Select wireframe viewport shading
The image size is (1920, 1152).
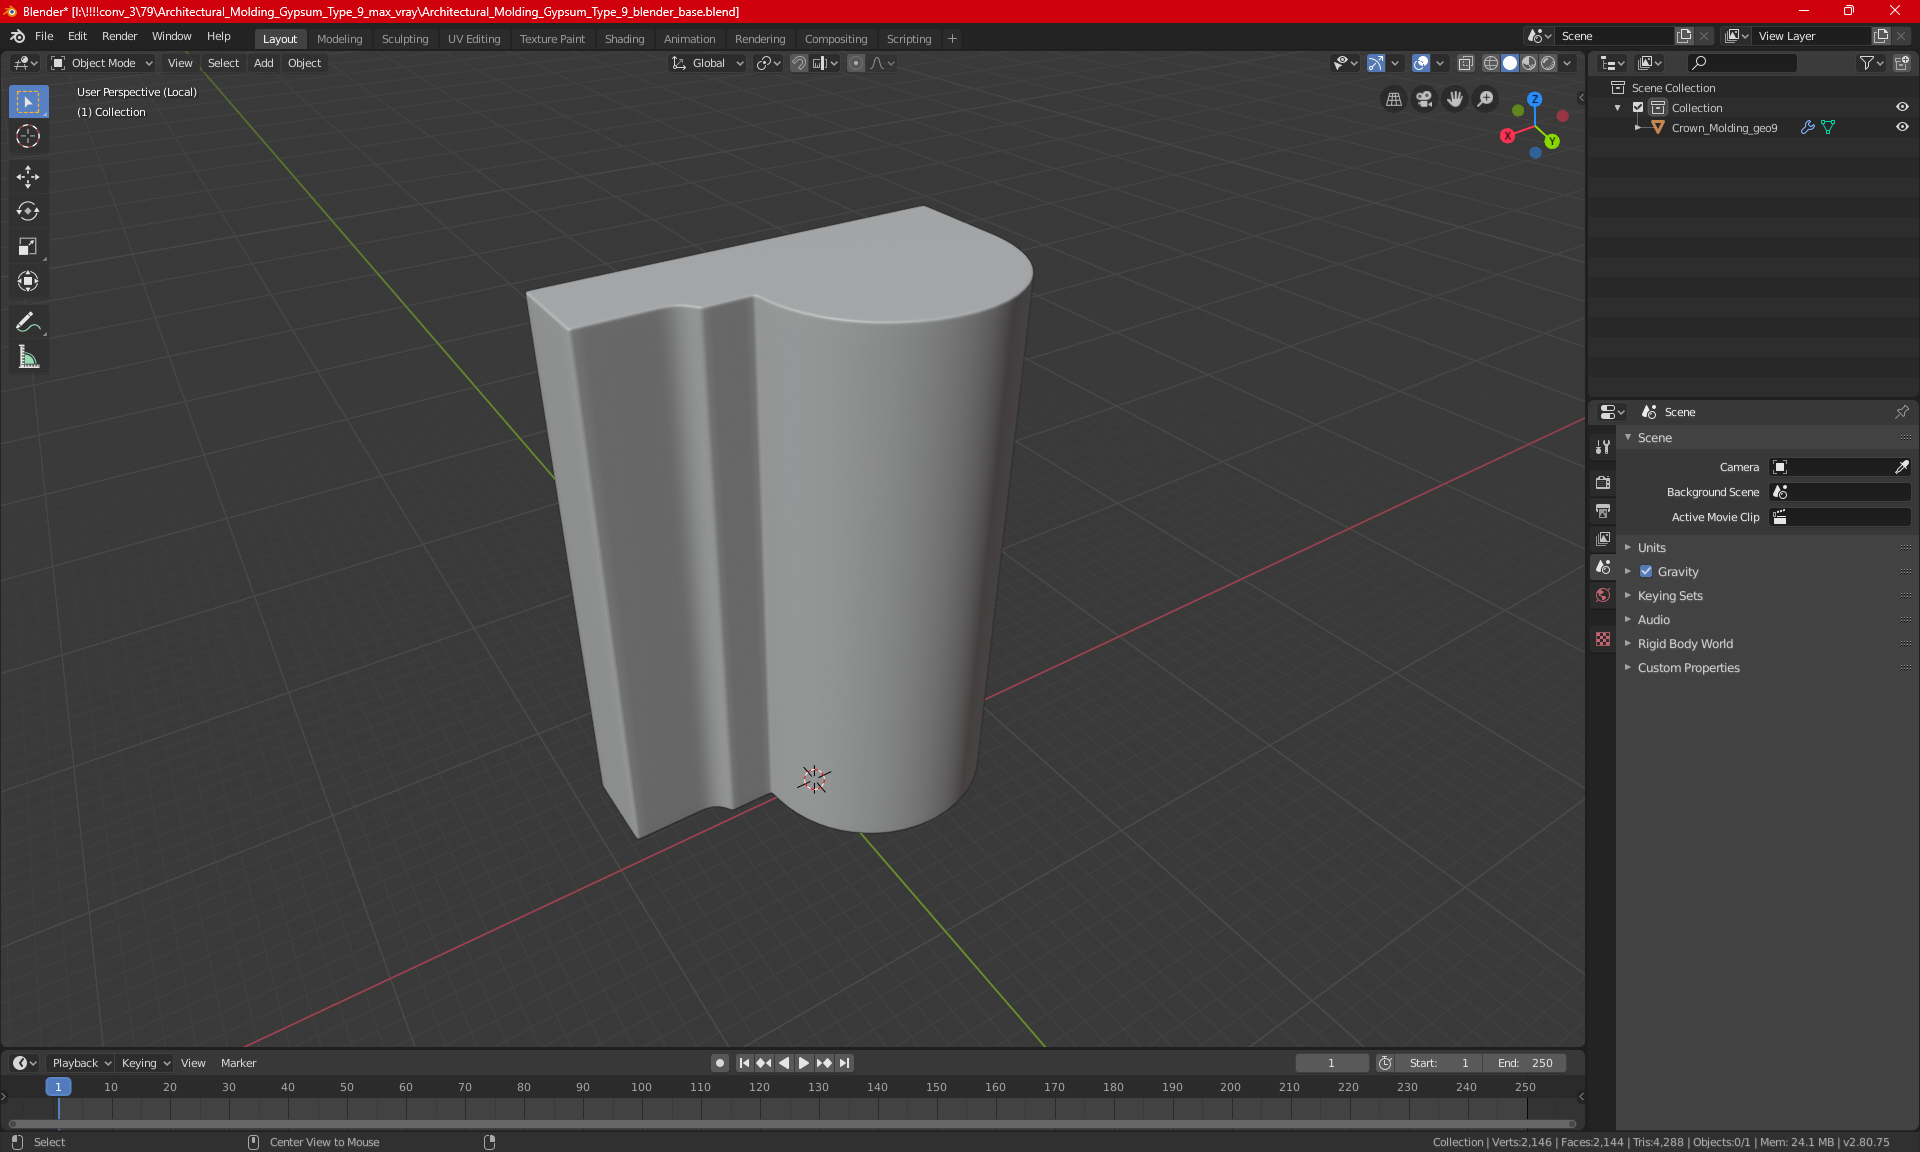[x=1490, y=63]
